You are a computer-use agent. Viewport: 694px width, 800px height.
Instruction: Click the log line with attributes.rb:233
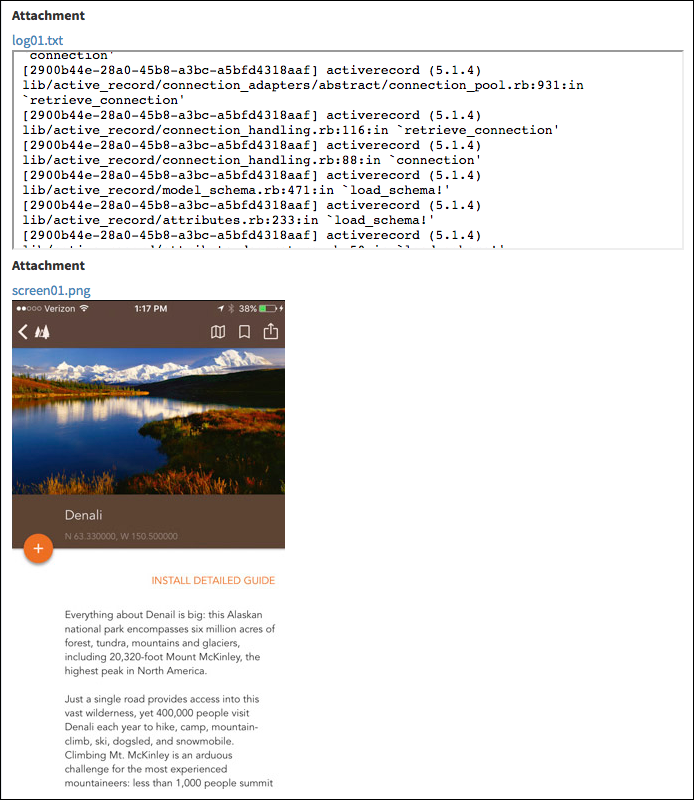[228, 220]
